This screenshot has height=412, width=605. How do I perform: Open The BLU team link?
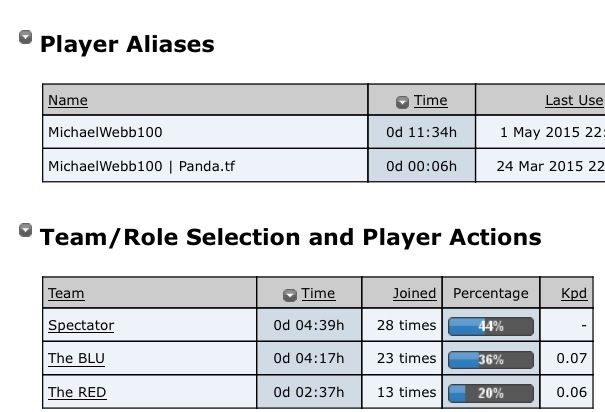coord(76,358)
